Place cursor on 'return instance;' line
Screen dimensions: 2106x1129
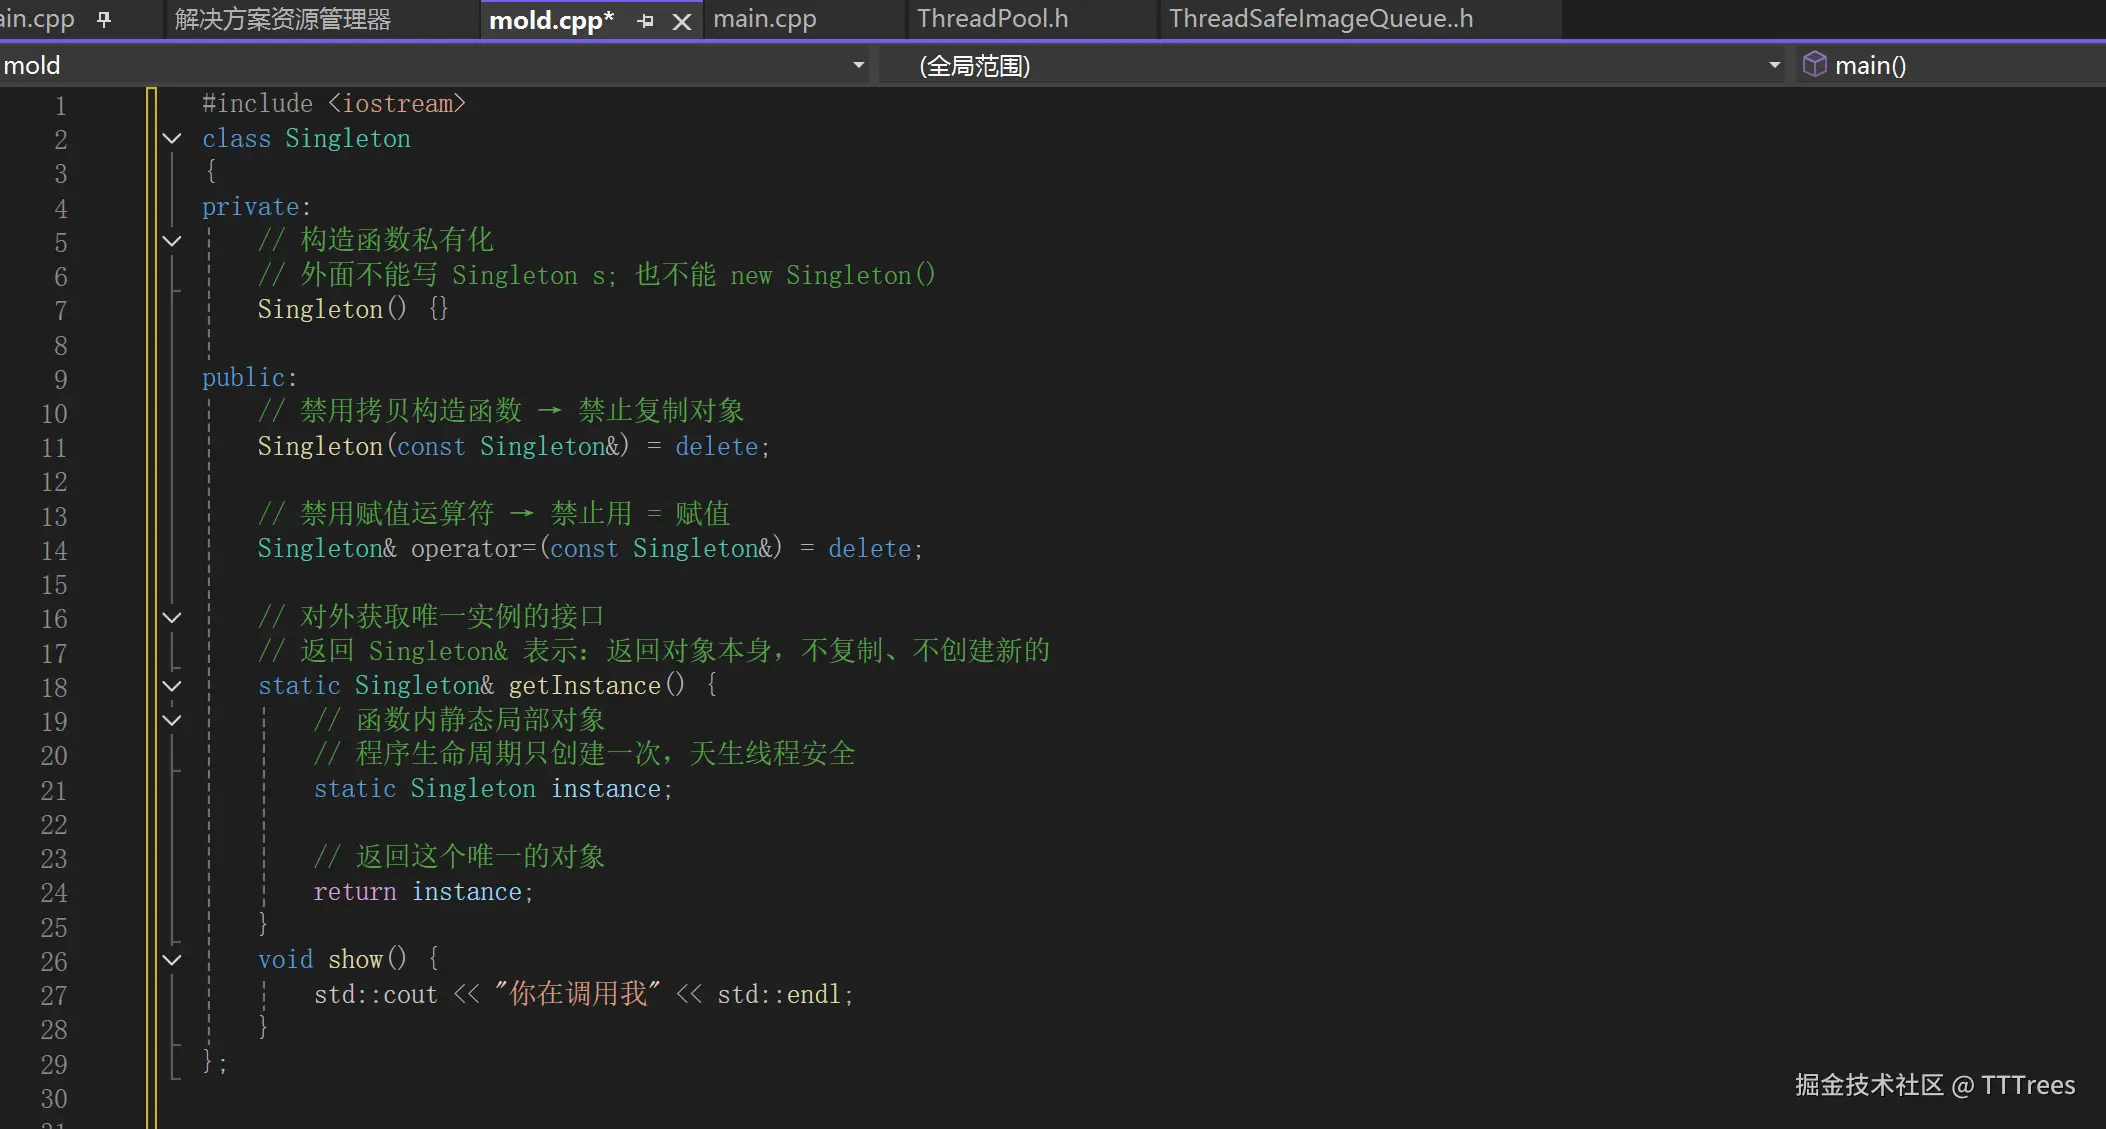click(x=423, y=892)
